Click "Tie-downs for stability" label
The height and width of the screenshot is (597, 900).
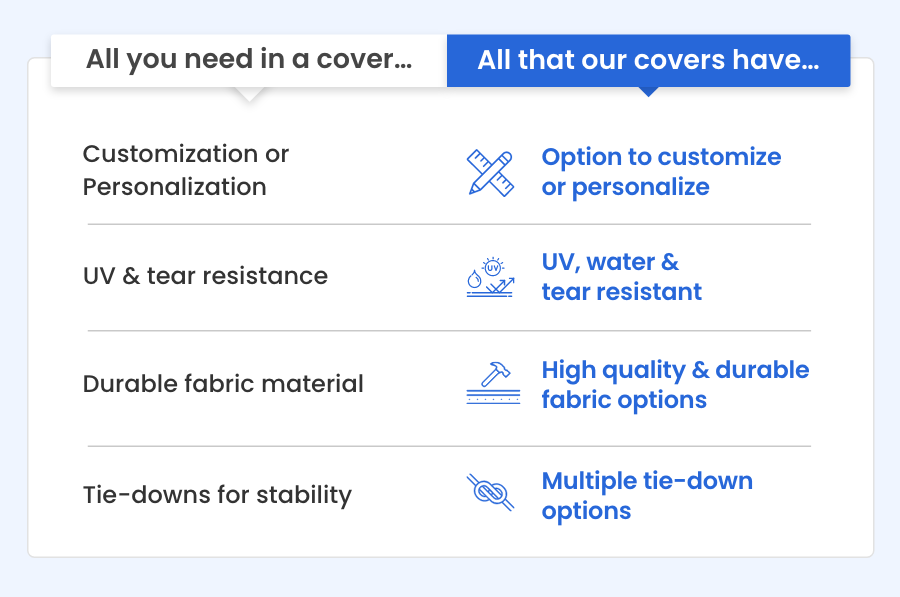click(x=217, y=495)
